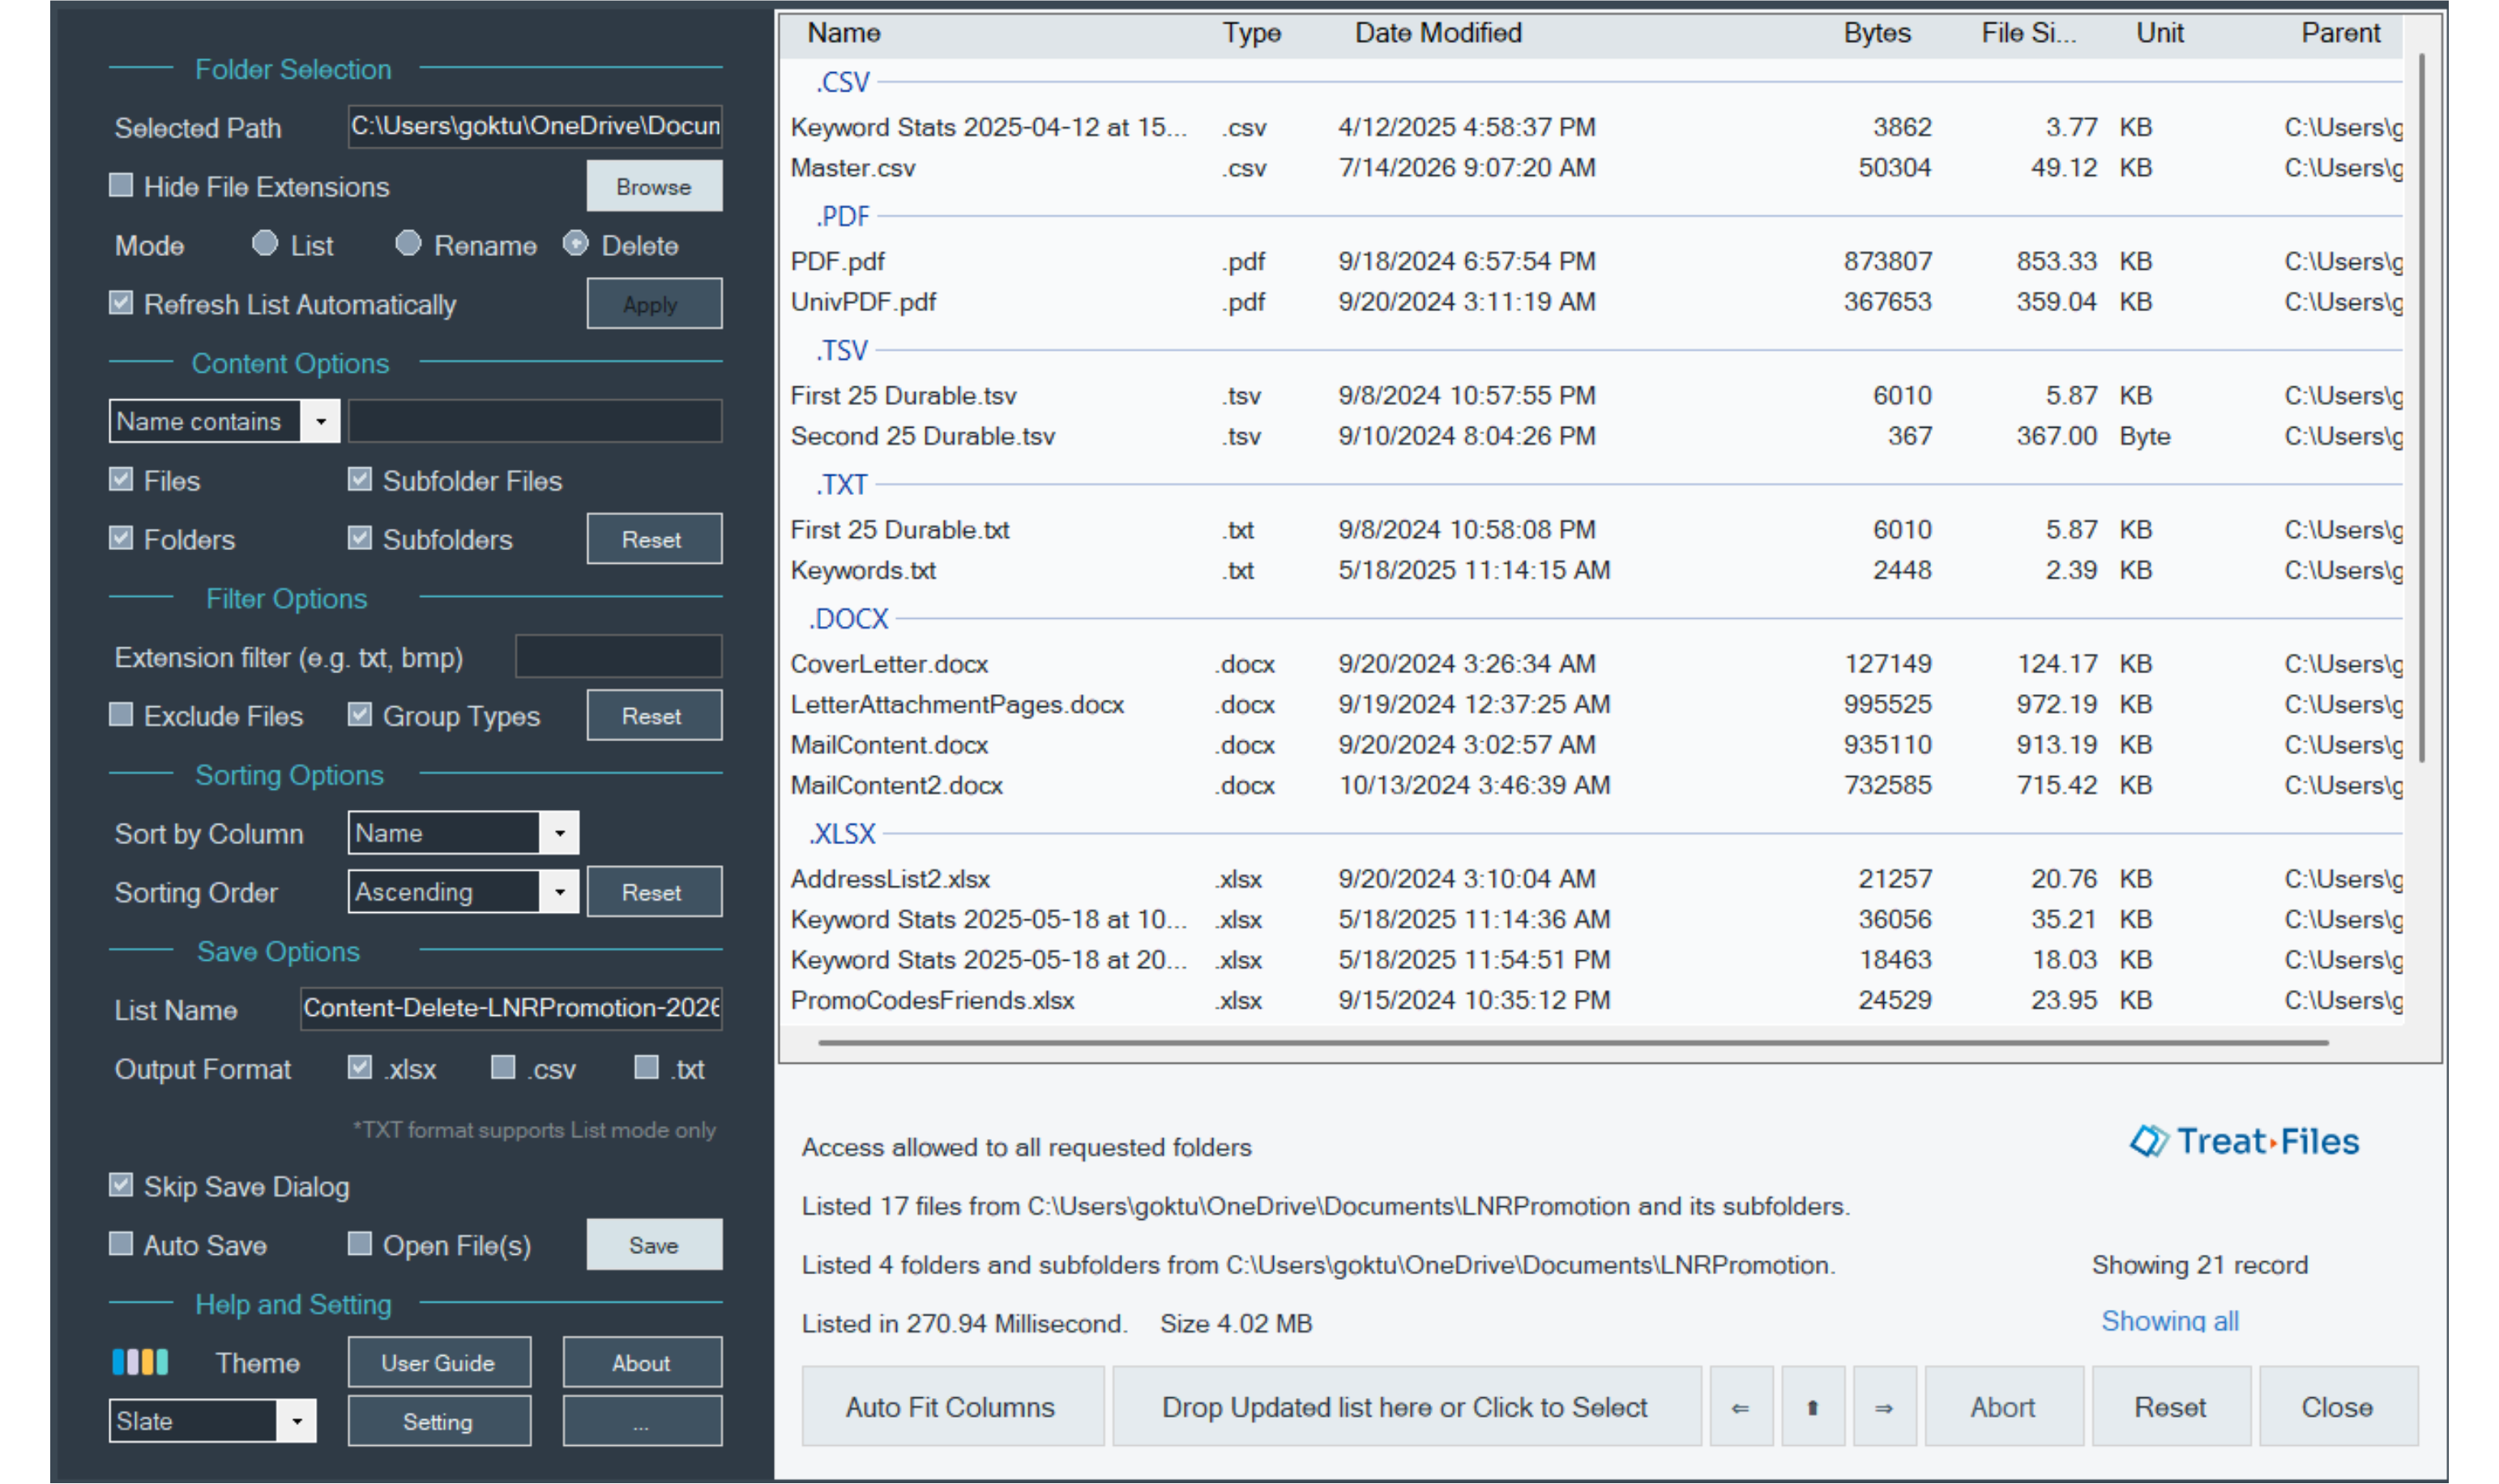Open the Slate theme dropdown

point(296,1421)
